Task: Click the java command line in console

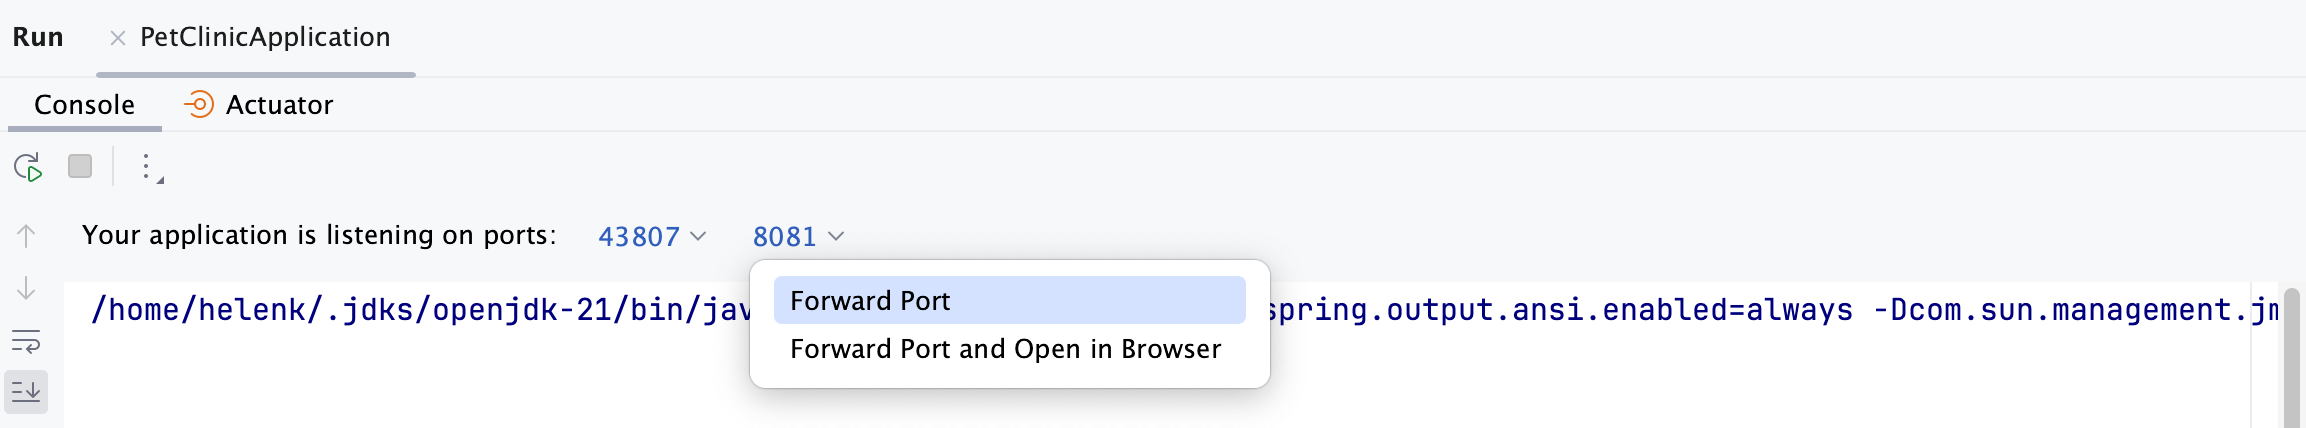Action: pos(420,310)
